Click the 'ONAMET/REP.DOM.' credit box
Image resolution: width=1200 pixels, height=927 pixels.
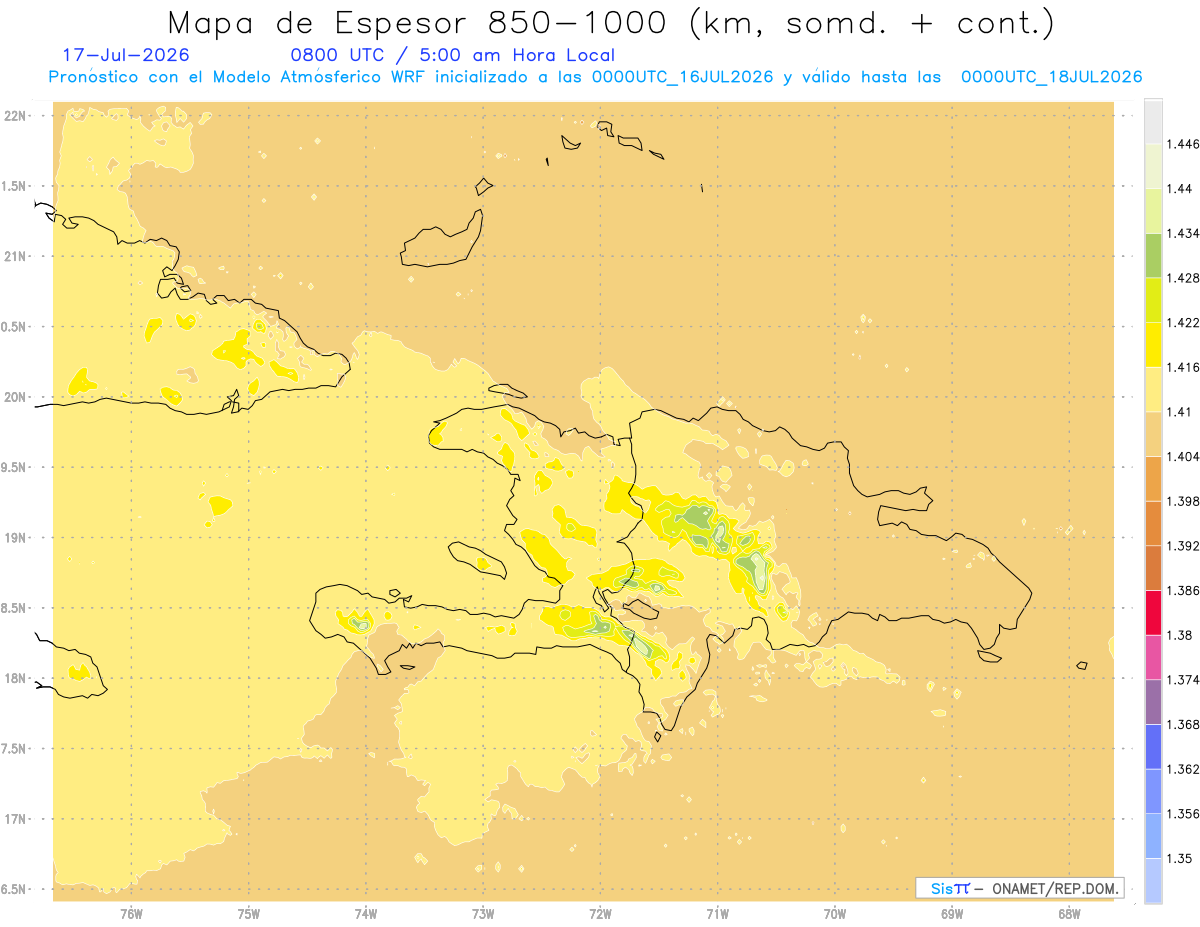(1020, 888)
